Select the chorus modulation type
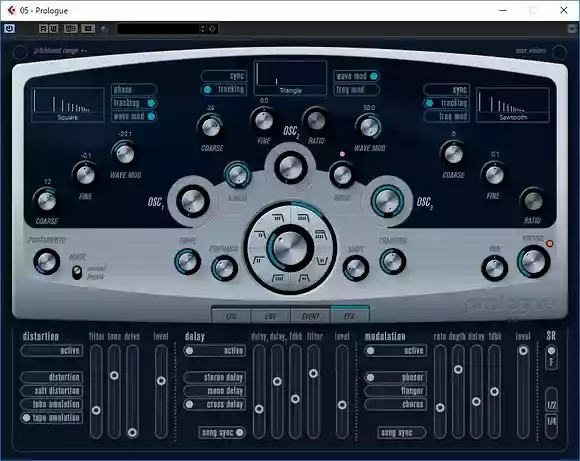580x461 pixels. 396,404
